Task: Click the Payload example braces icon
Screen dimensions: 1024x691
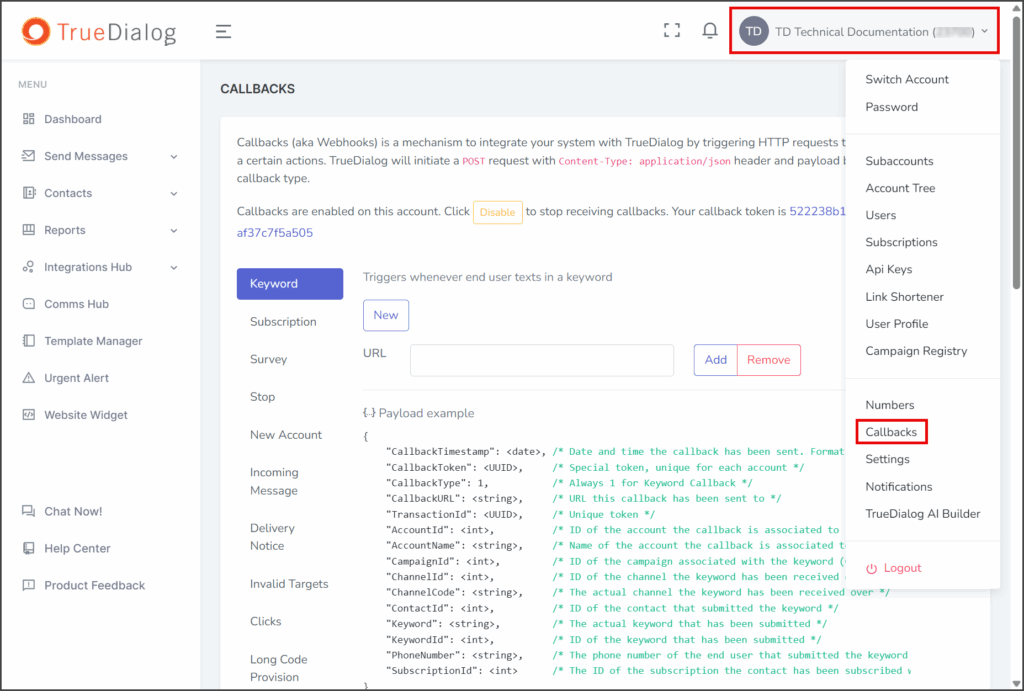Action: pos(369,413)
